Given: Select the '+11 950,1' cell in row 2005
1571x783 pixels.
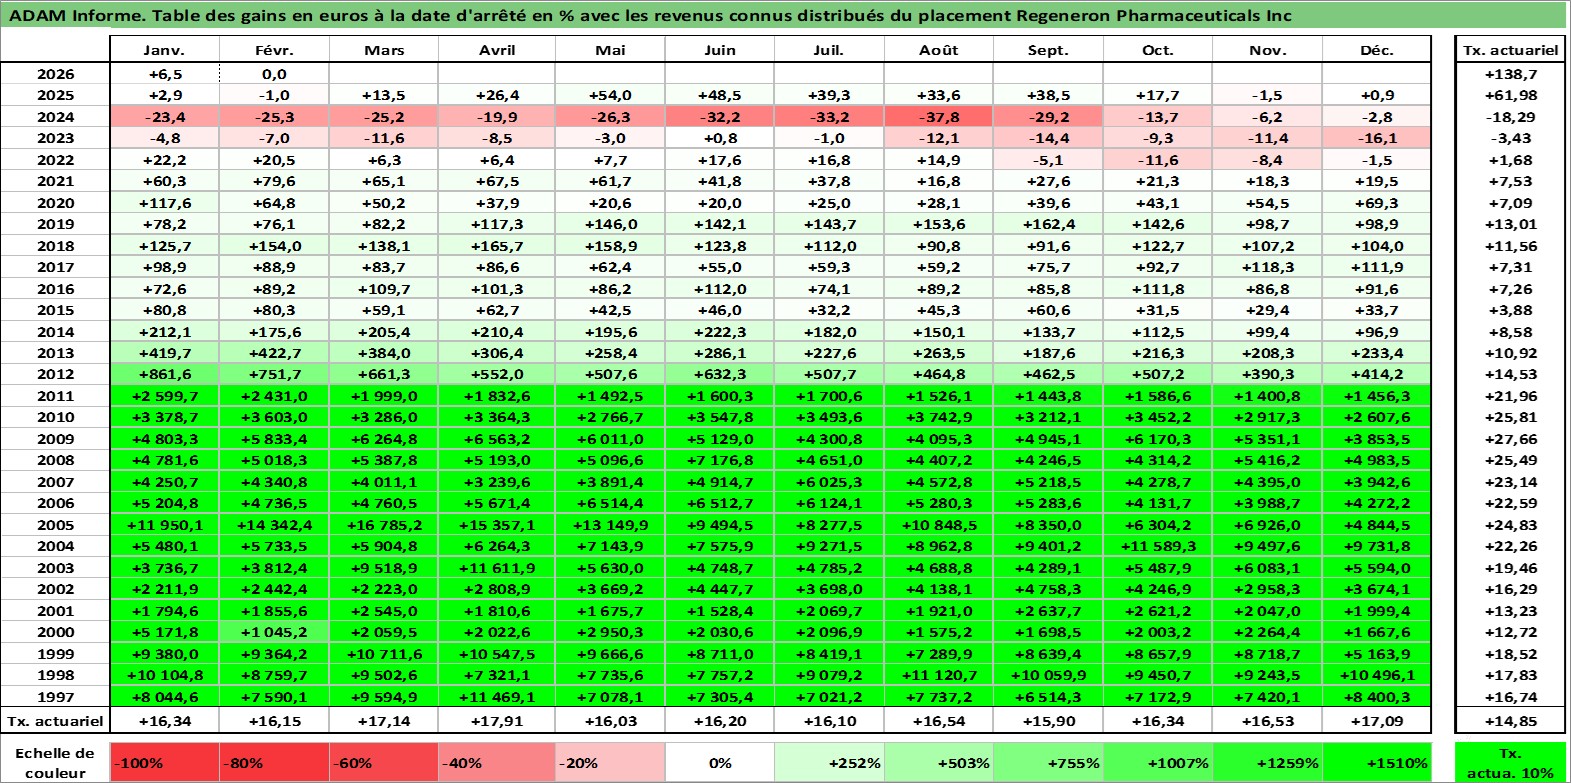Looking at the screenshot, I should (164, 525).
